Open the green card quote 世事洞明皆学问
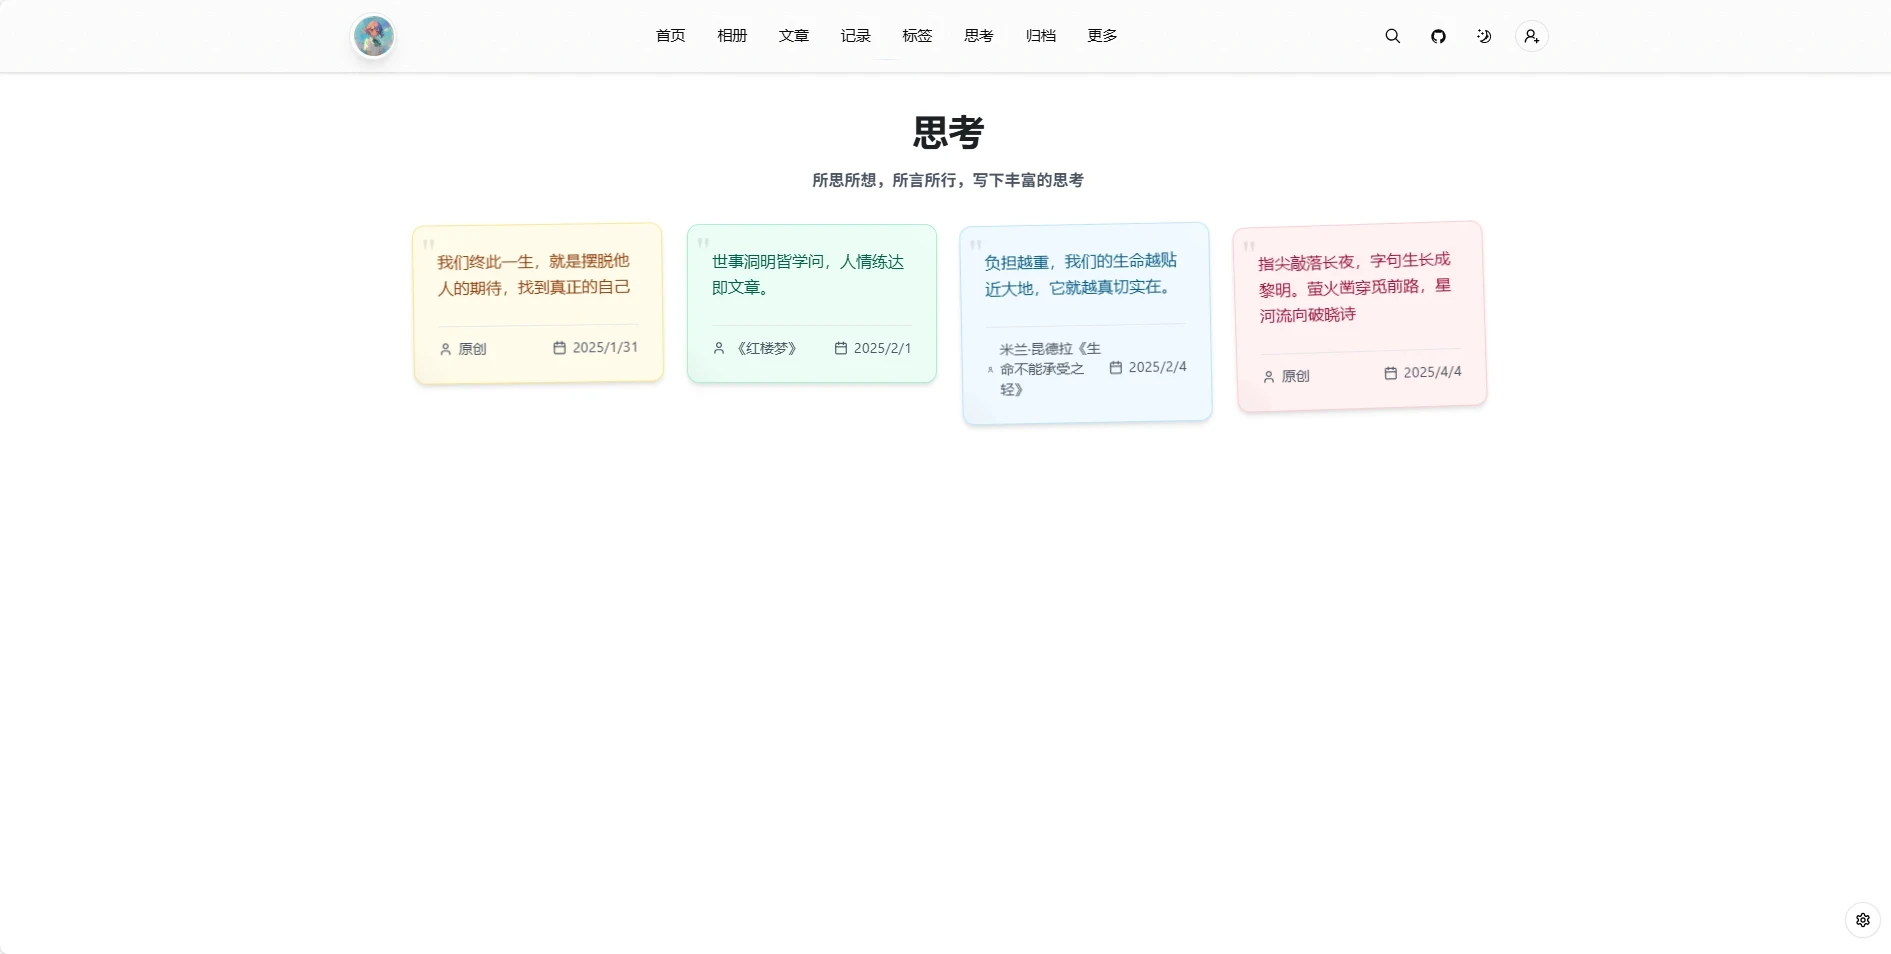Screen dimensions: 1891x954 coord(808,274)
